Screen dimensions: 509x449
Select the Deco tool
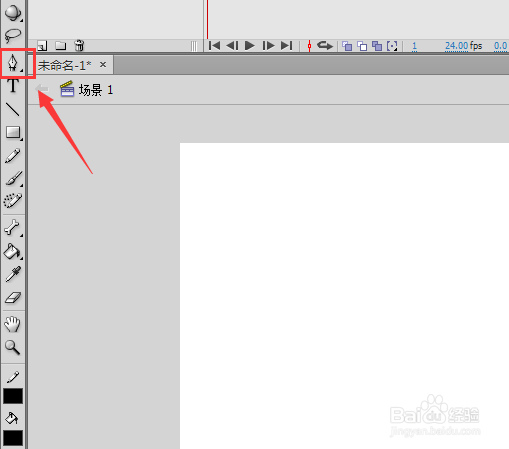[x=13, y=201]
